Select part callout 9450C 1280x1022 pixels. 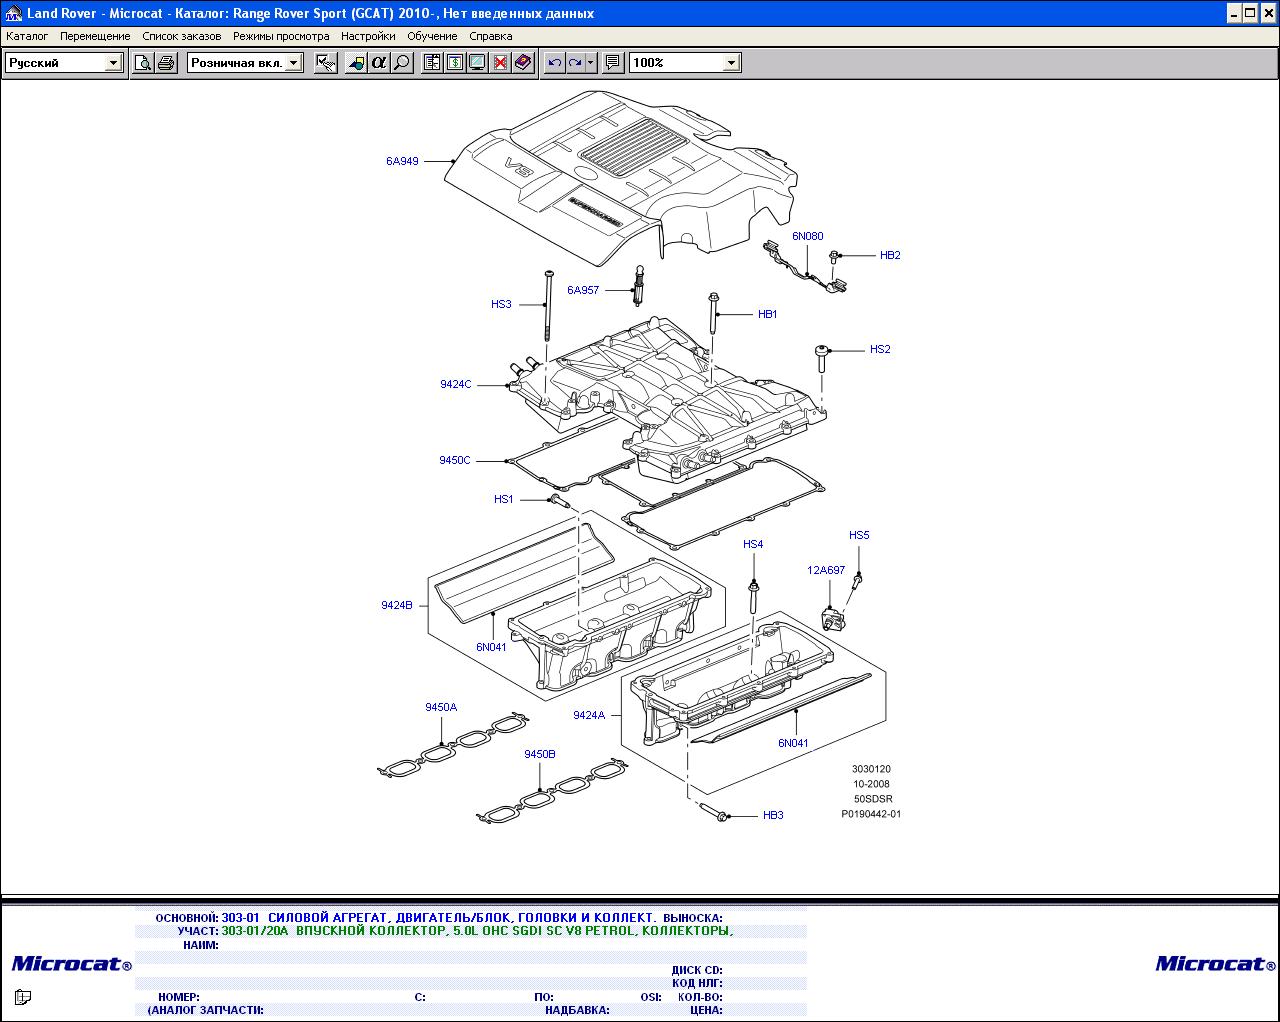pyautogui.click(x=454, y=461)
